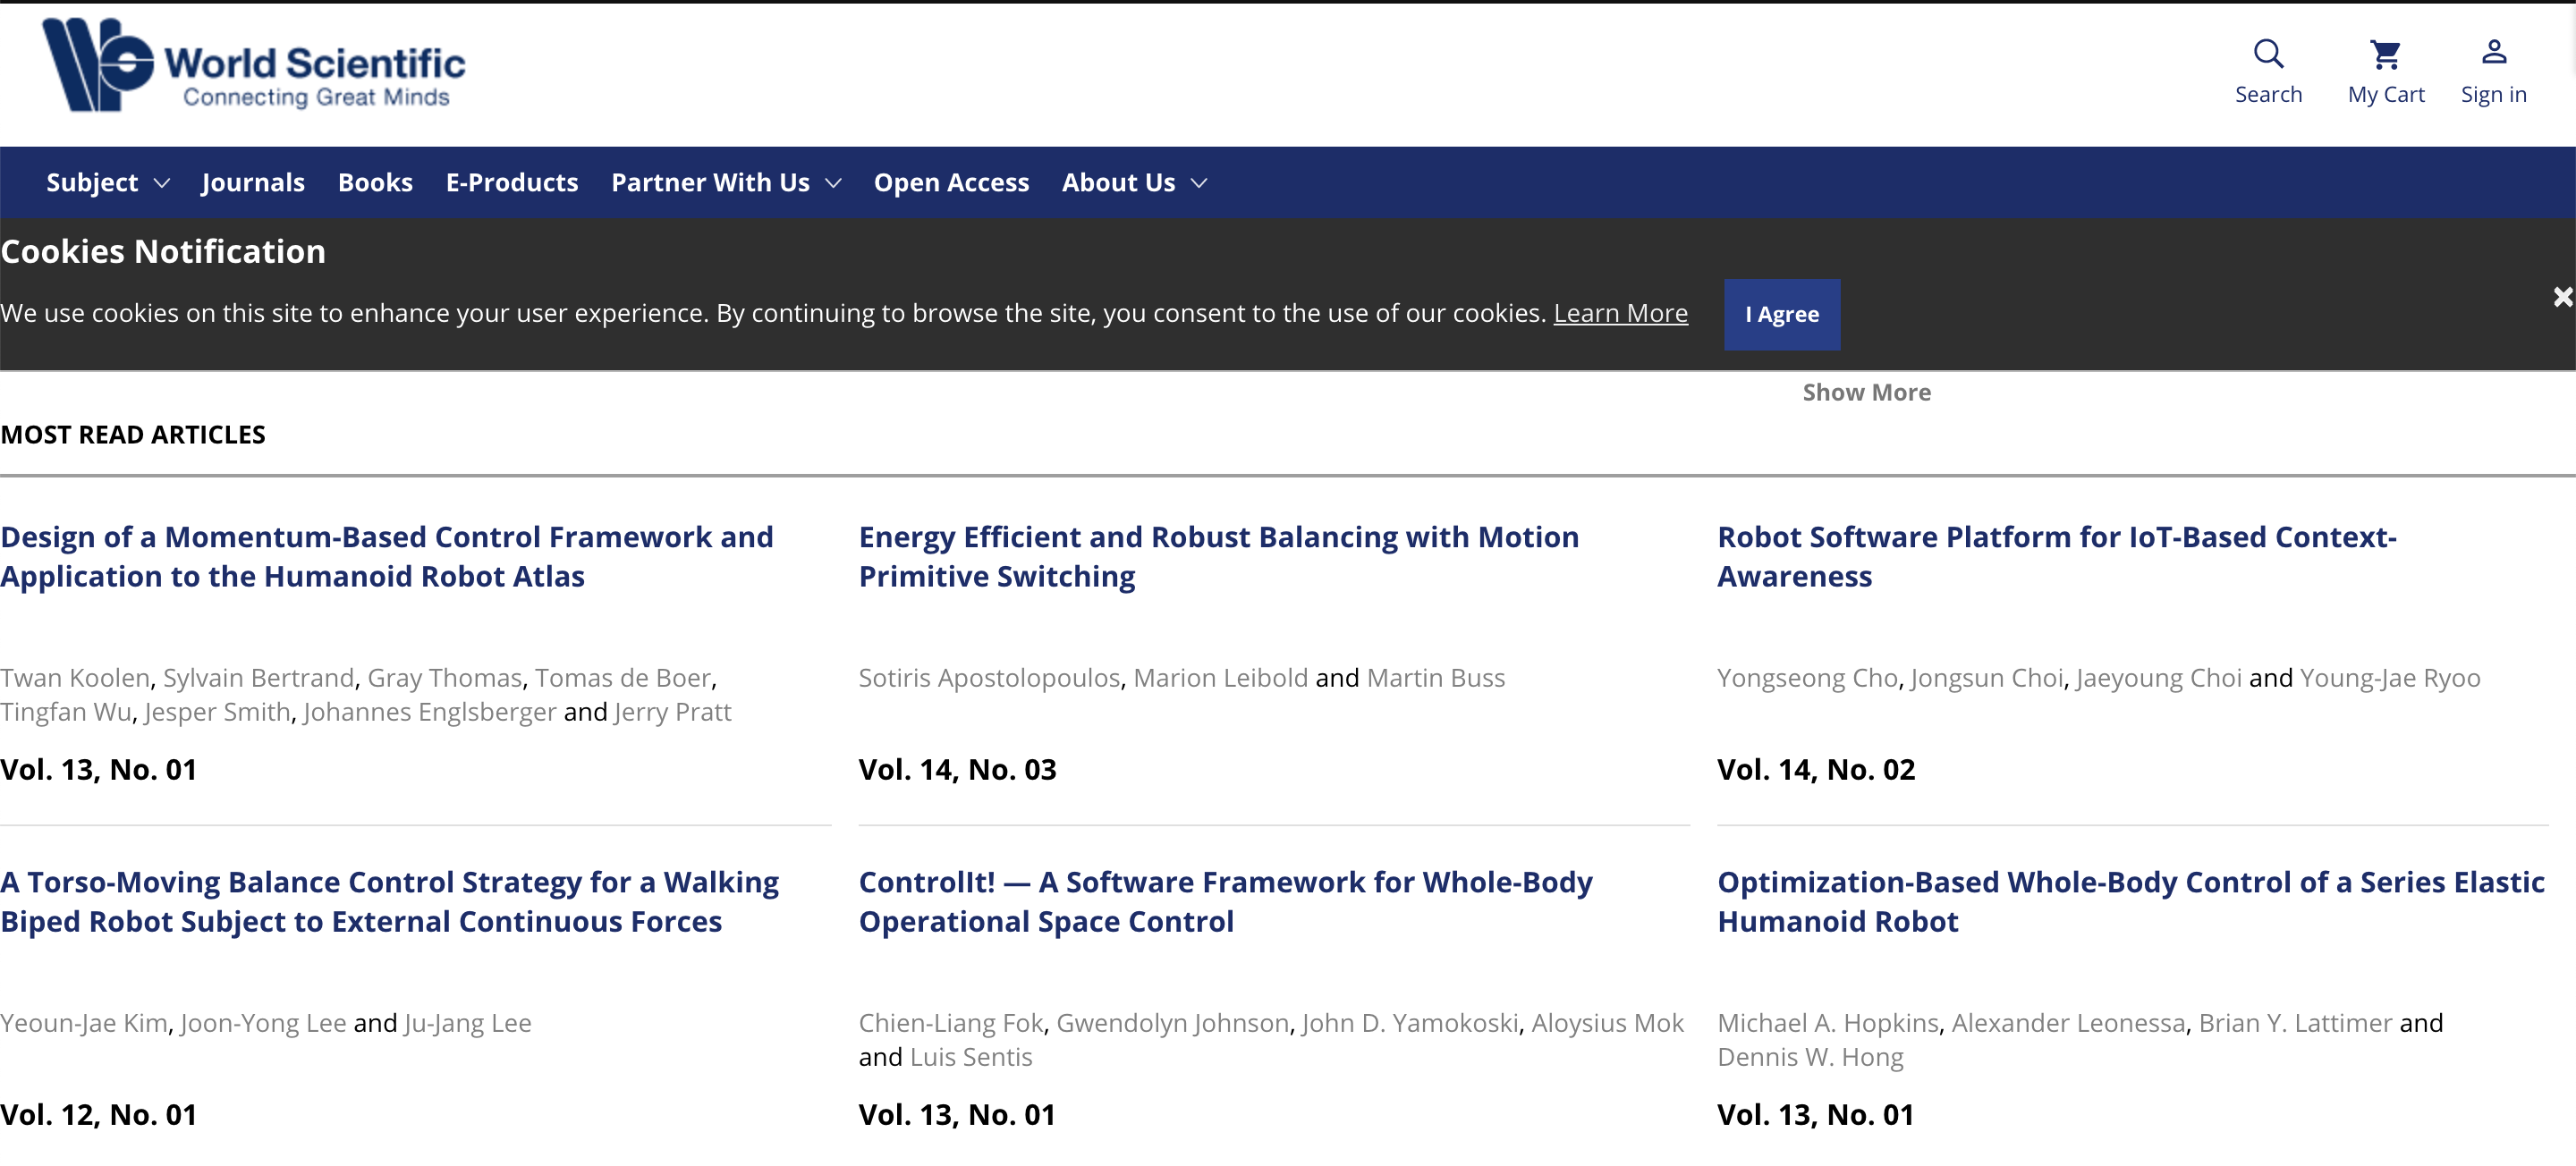Open the Journals menu item
This screenshot has width=2576, height=1166.
click(253, 183)
